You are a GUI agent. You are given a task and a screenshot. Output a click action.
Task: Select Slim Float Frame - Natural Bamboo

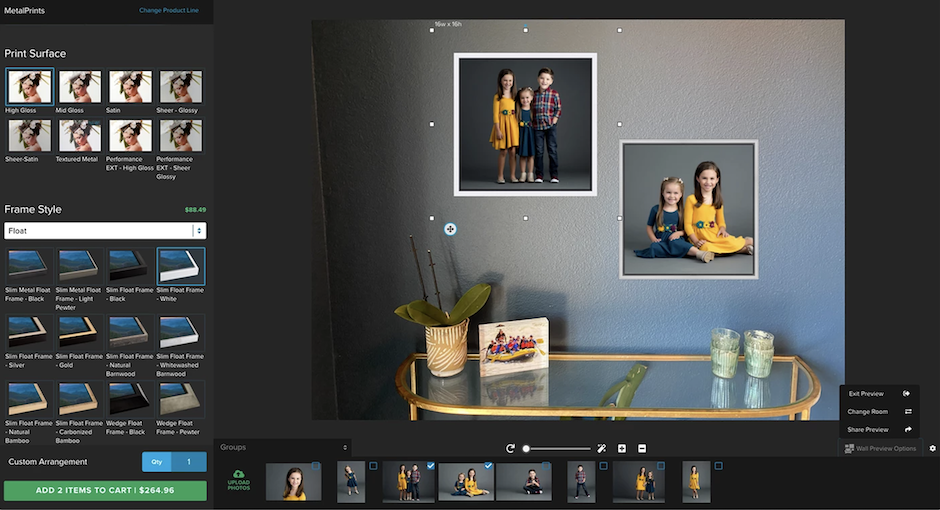(x=28, y=399)
